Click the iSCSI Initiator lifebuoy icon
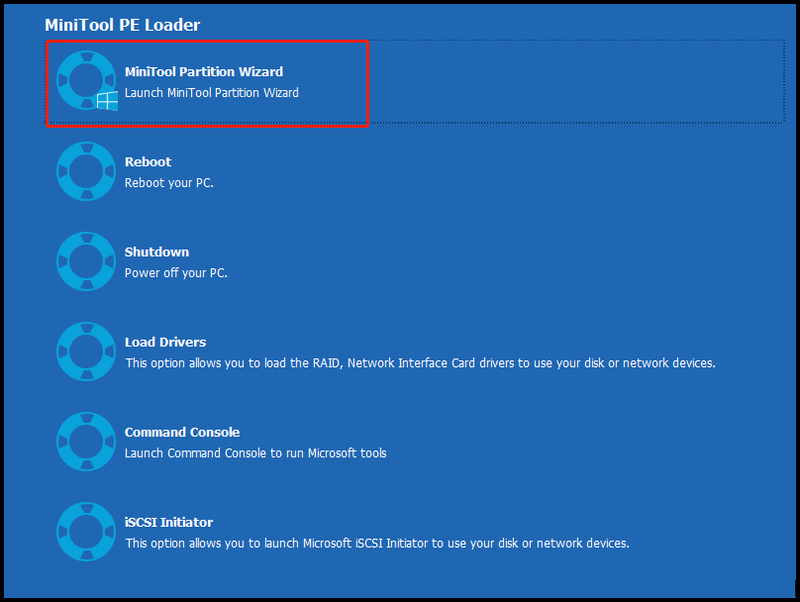Viewport: 800px width, 602px height. [x=86, y=532]
